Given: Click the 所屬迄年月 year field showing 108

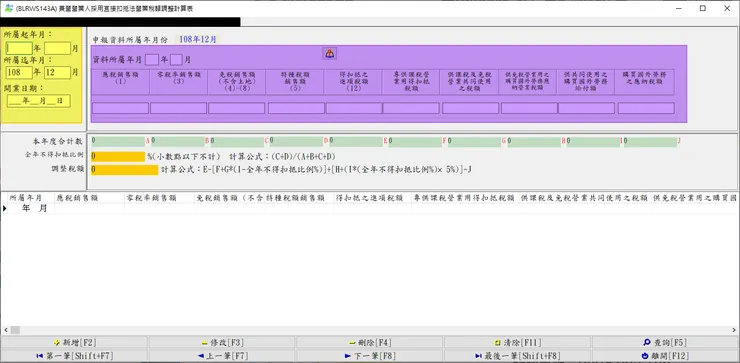Looking at the screenshot, I should tap(19, 73).
